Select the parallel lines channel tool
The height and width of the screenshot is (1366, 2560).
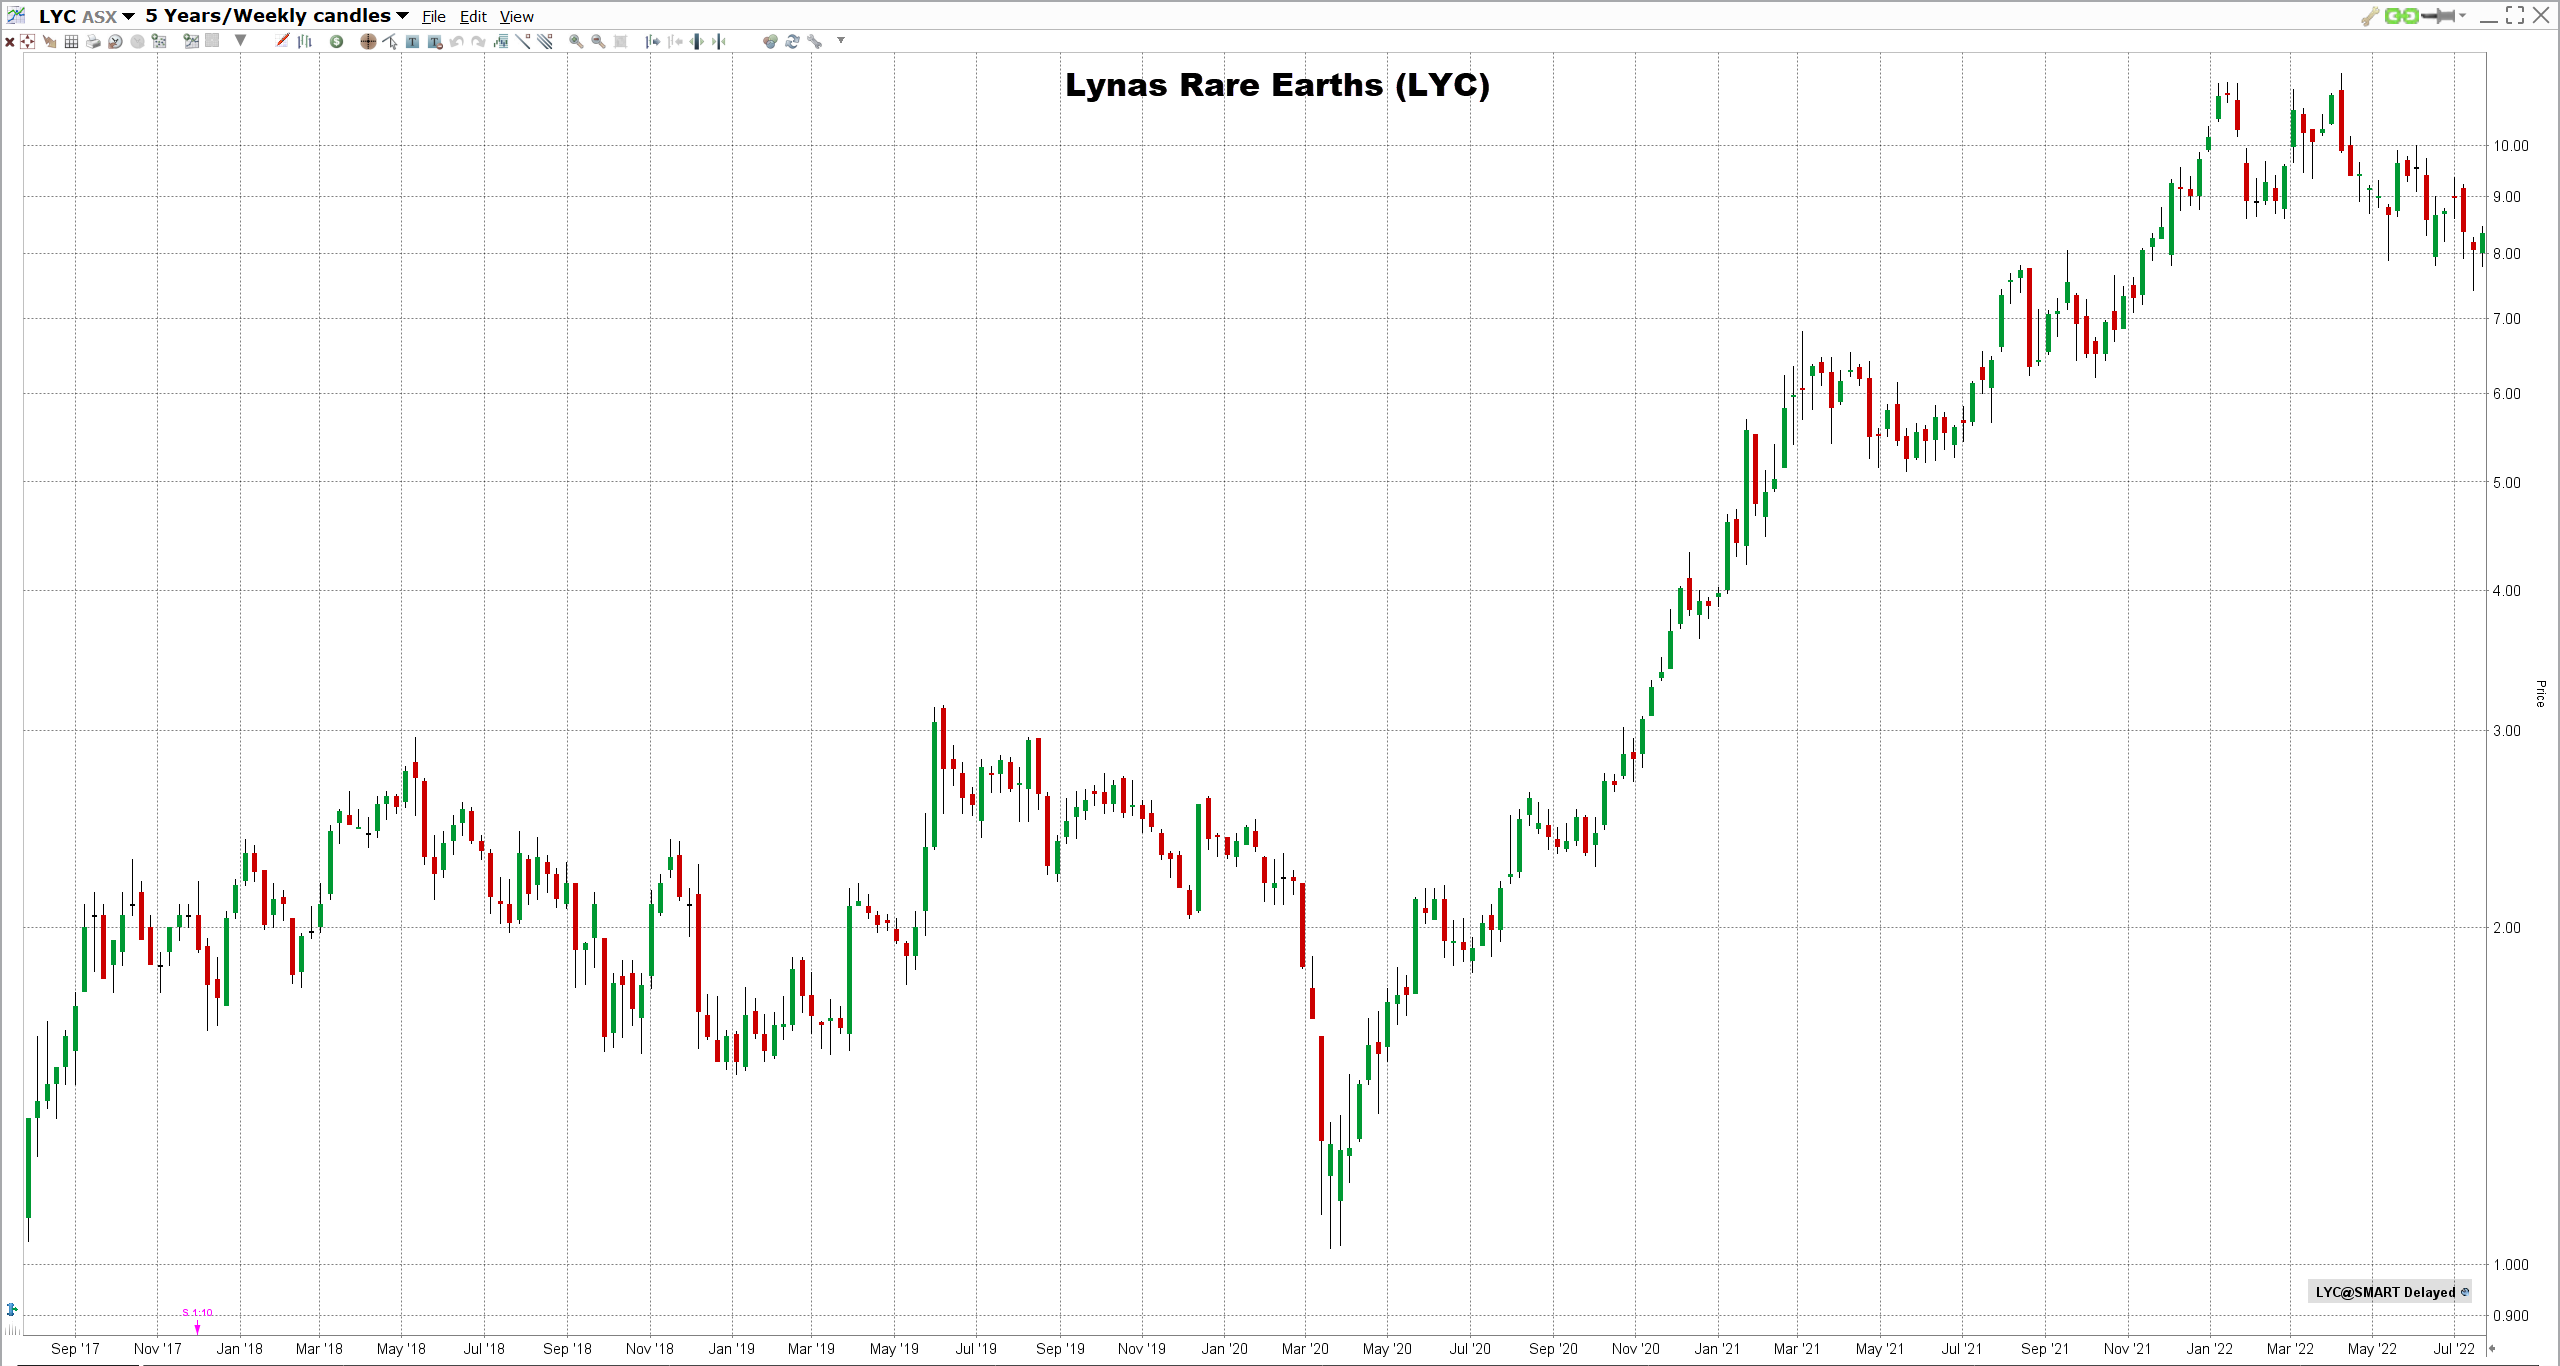(545, 41)
